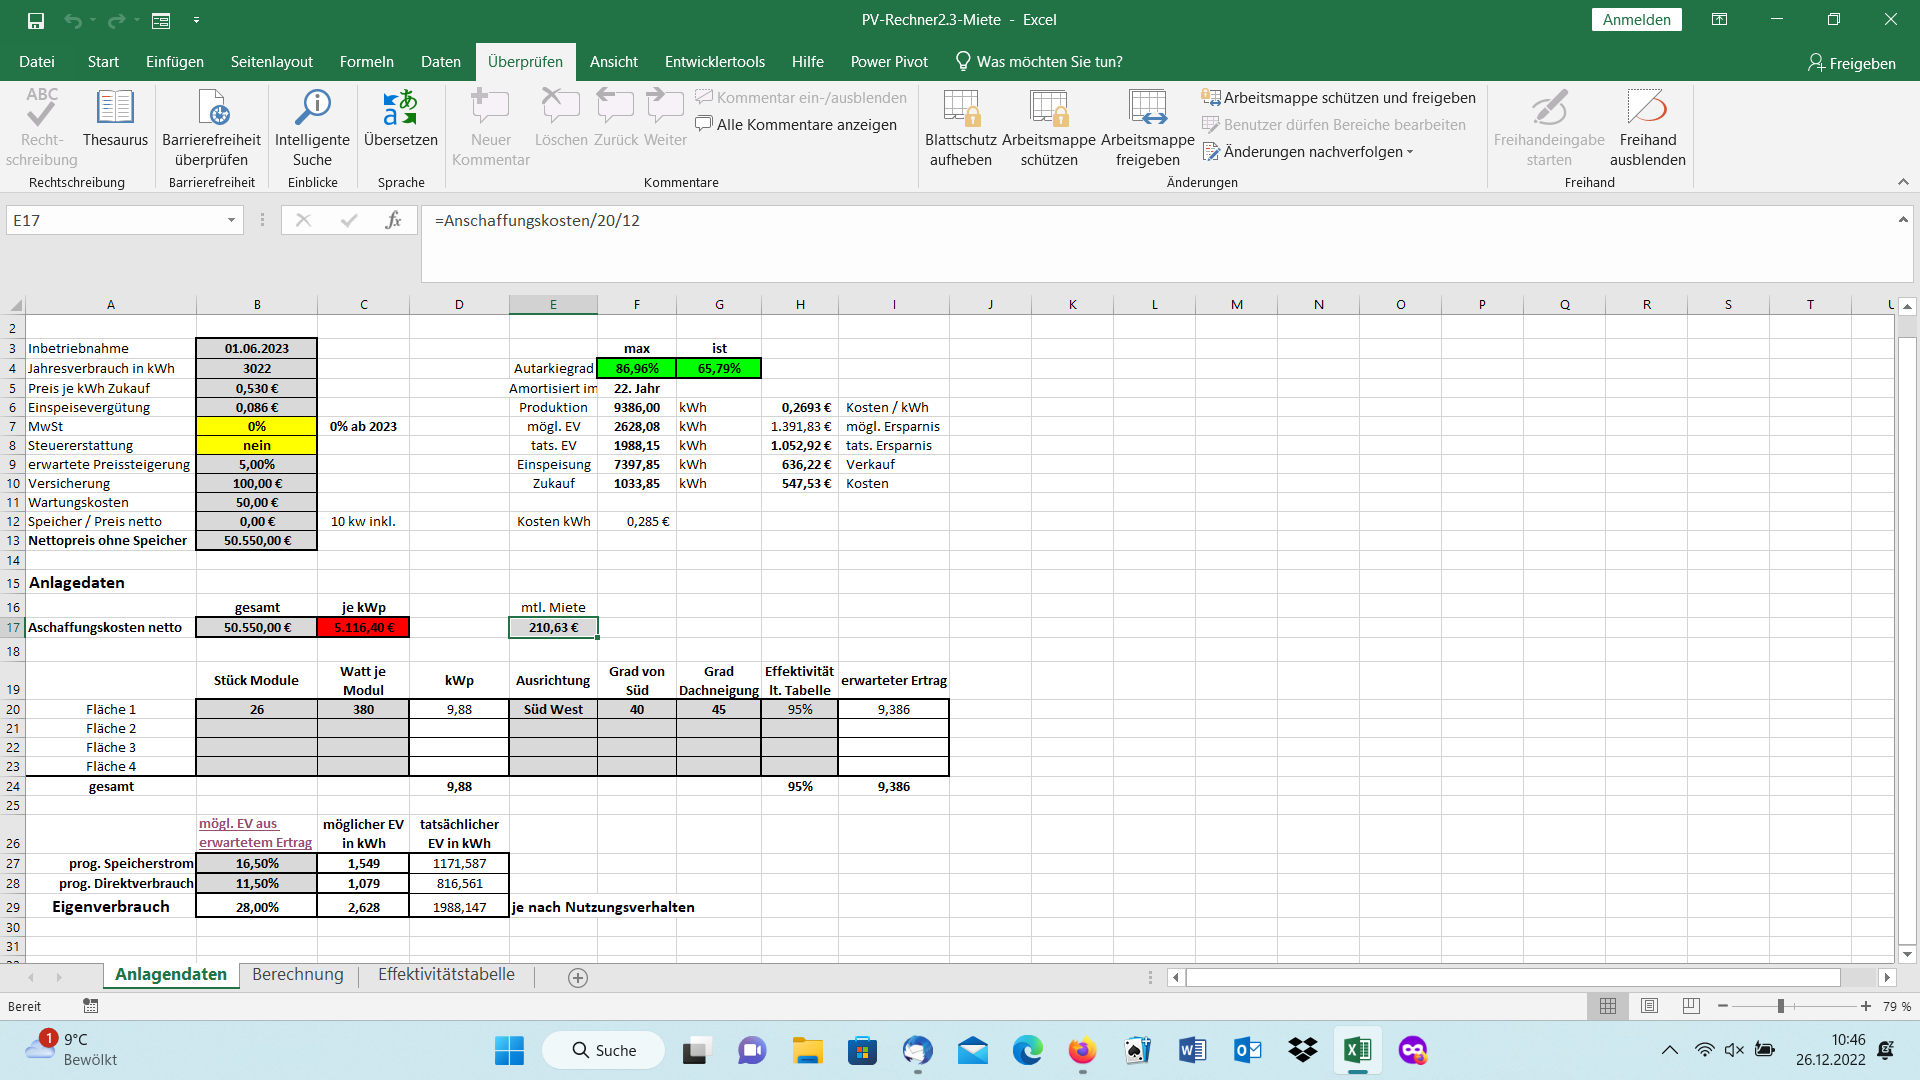Click the 79 % zoom level
1920x1080 pixels.
tap(1897, 1006)
